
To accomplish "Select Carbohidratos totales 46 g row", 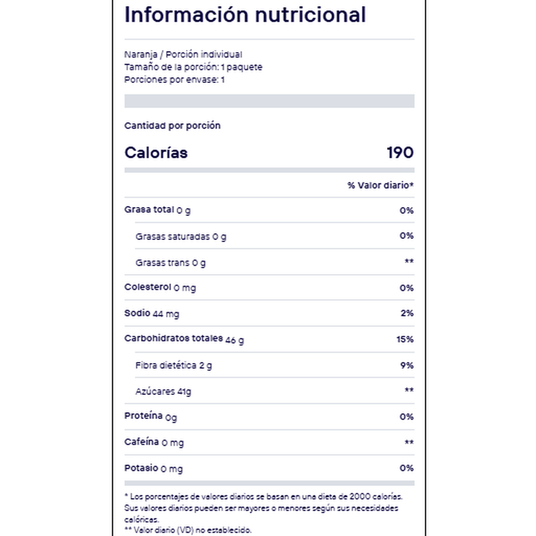I will 269,339.
